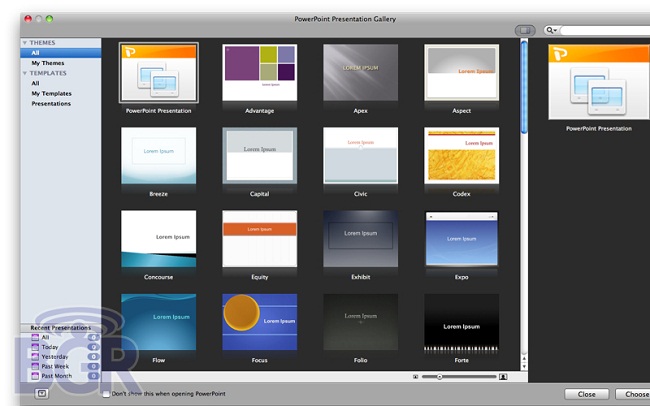Click the Past Month label text
Screen dimensions: 650x406
[57, 376]
